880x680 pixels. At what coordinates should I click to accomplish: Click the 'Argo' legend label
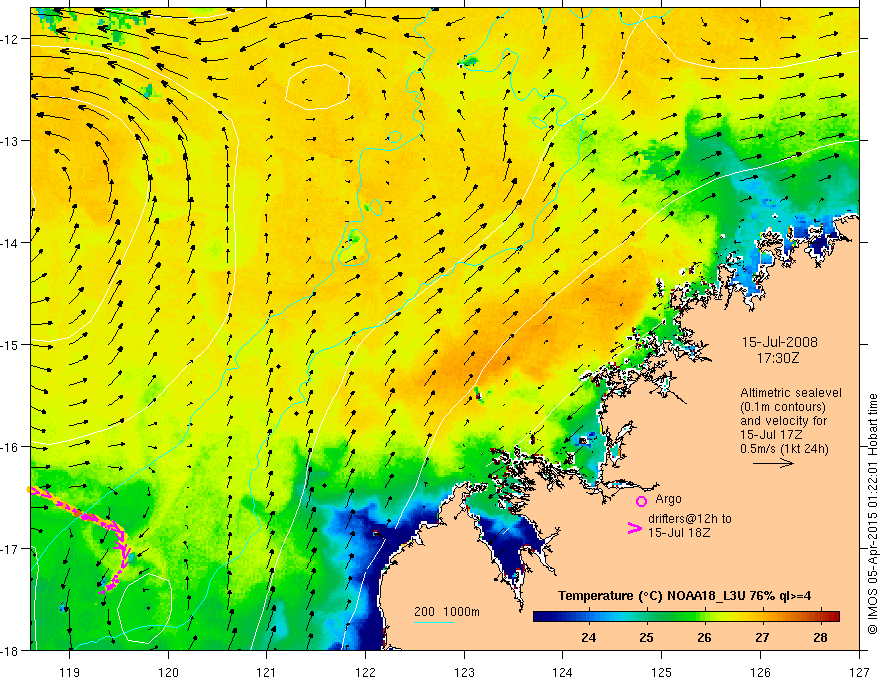[x=668, y=499]
